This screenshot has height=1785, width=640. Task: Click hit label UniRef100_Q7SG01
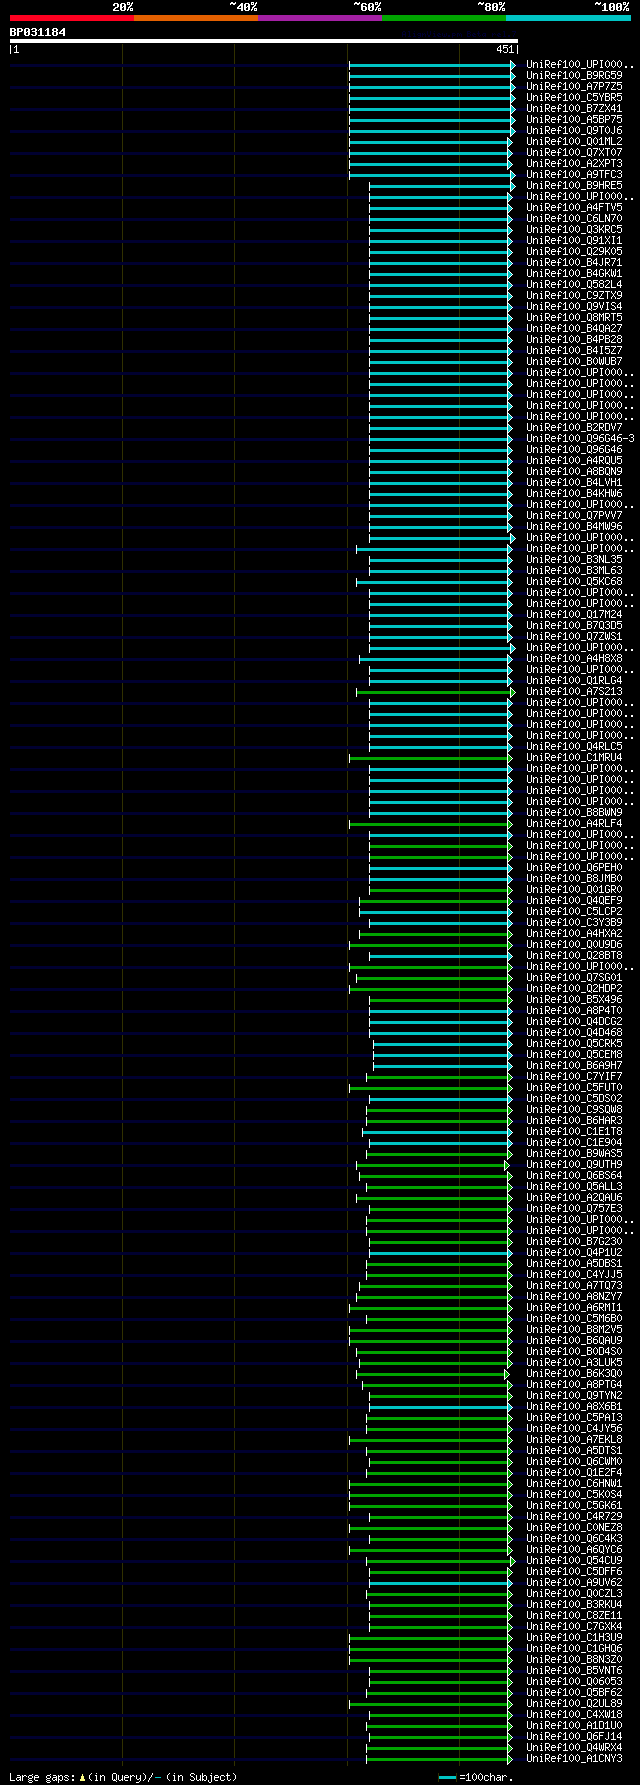click(574, 977)
